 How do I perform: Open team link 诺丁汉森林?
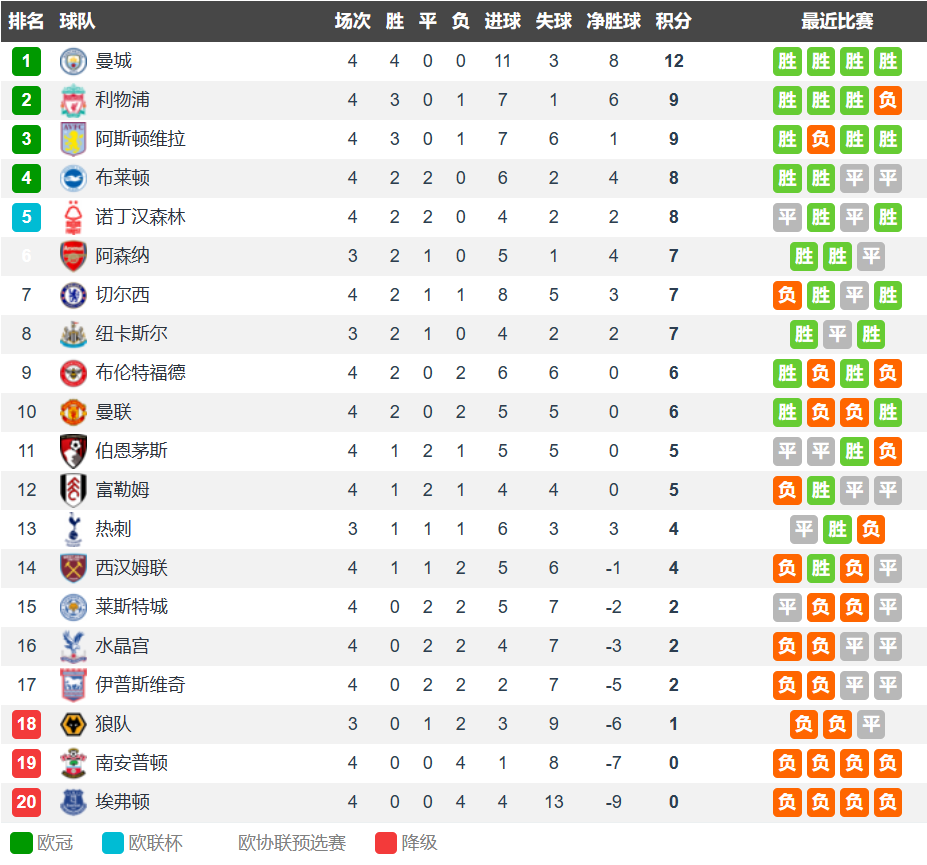140,217
